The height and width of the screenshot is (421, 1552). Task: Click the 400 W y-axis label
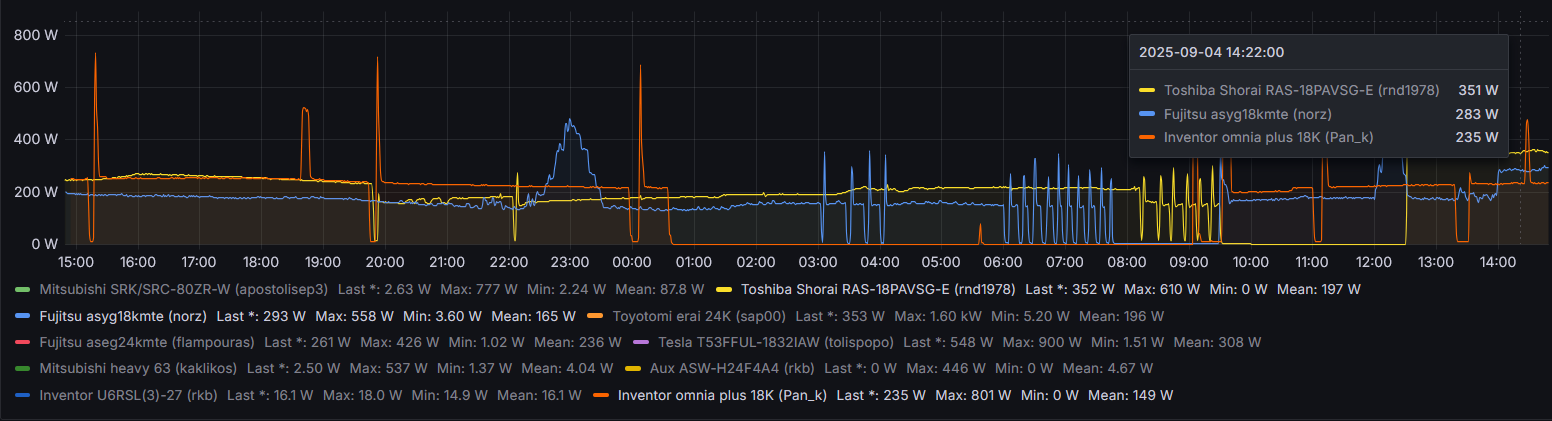pos(36,139)
